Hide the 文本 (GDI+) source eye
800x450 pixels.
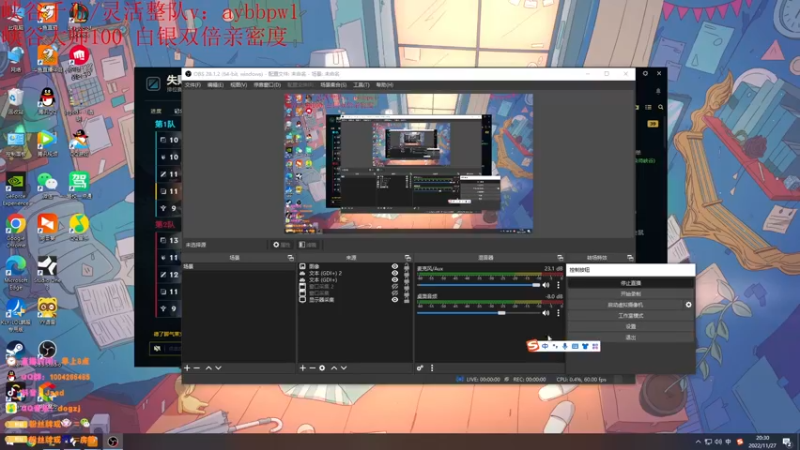click(x=394, y=280)
